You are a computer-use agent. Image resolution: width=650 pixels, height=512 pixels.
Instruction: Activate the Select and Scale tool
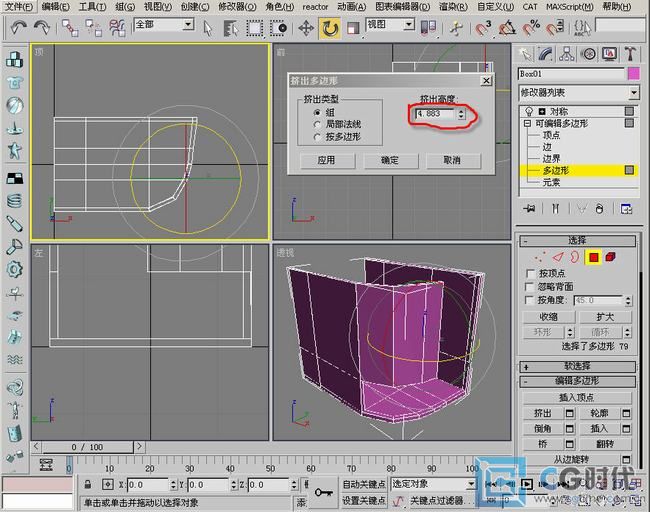353,28
